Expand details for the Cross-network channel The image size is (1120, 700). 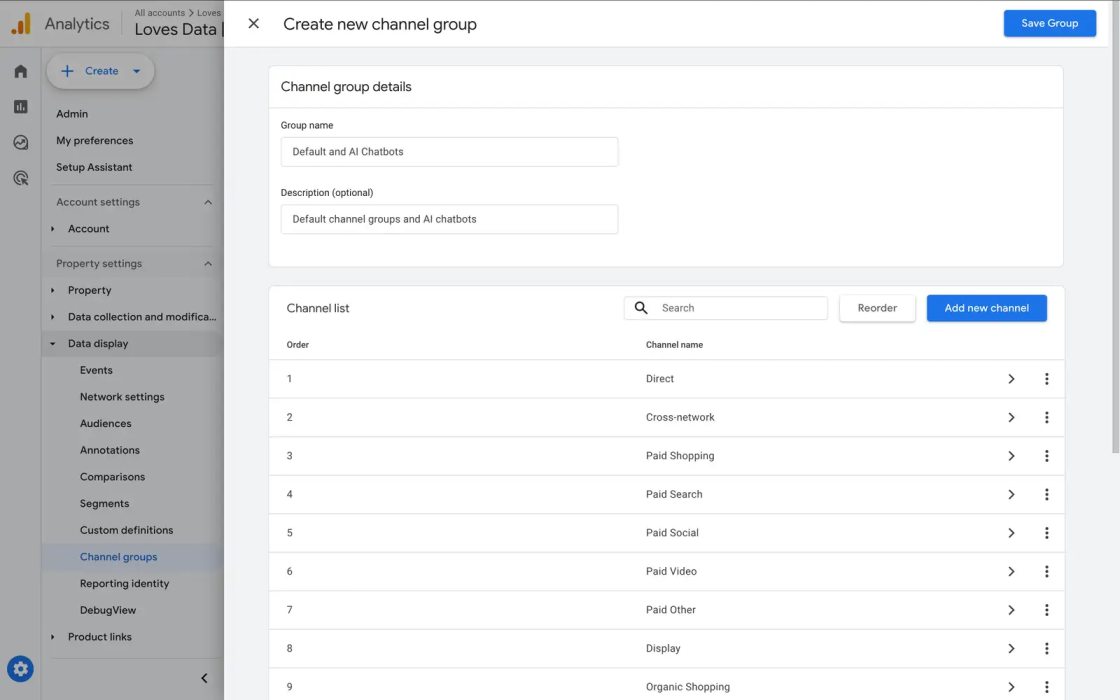[1011, 417]
